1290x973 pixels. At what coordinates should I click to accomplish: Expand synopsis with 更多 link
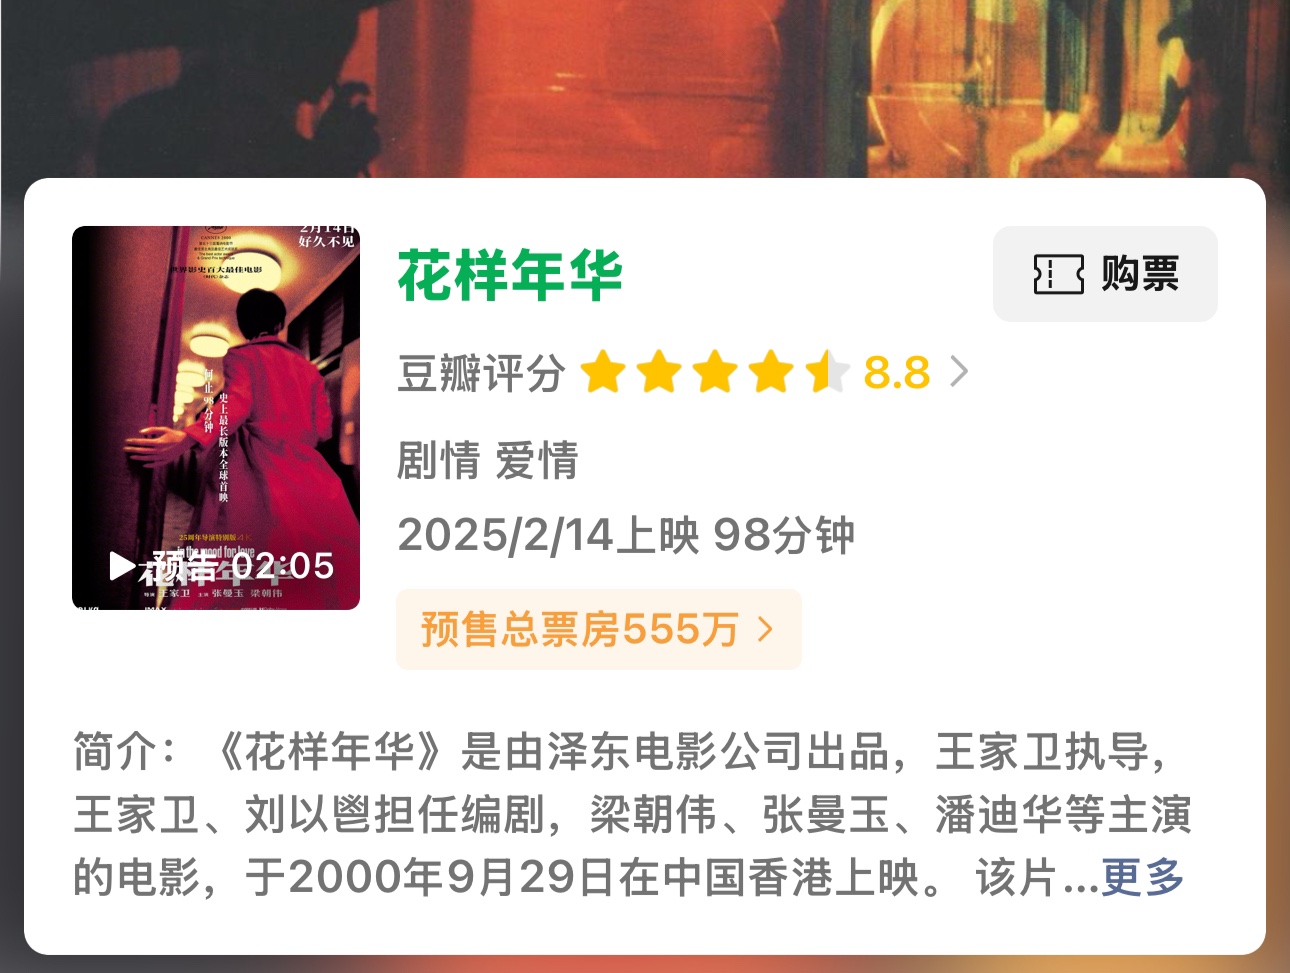(1143, 878)
